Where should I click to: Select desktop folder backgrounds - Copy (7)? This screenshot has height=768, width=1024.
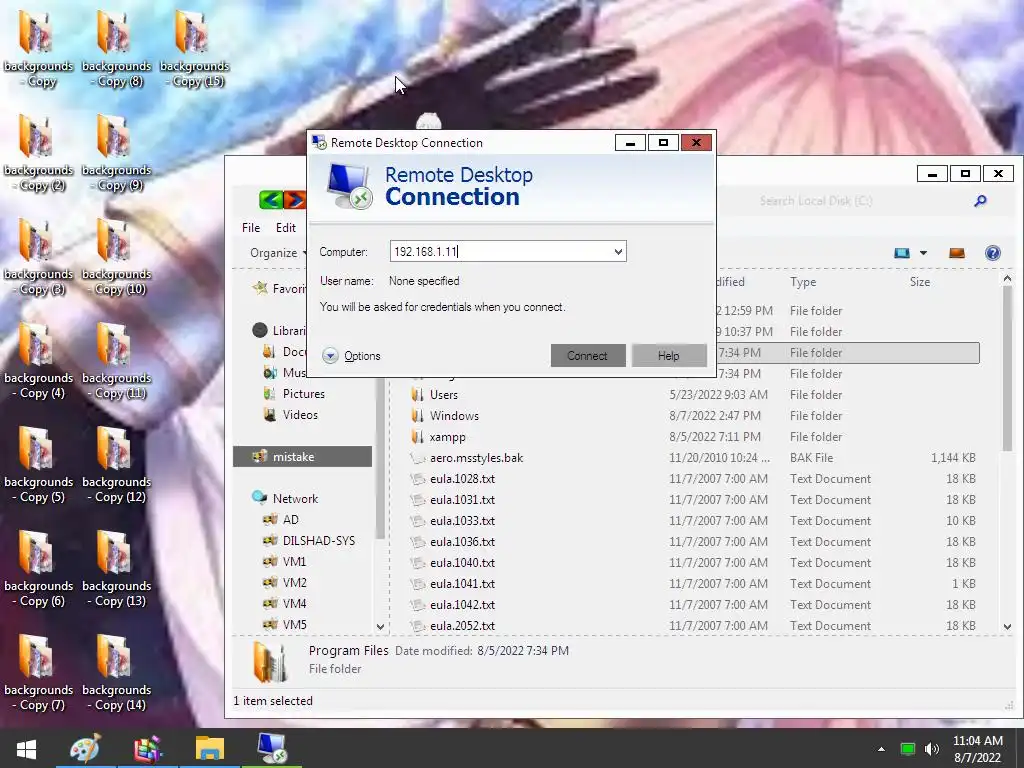(x=39, y=672)
